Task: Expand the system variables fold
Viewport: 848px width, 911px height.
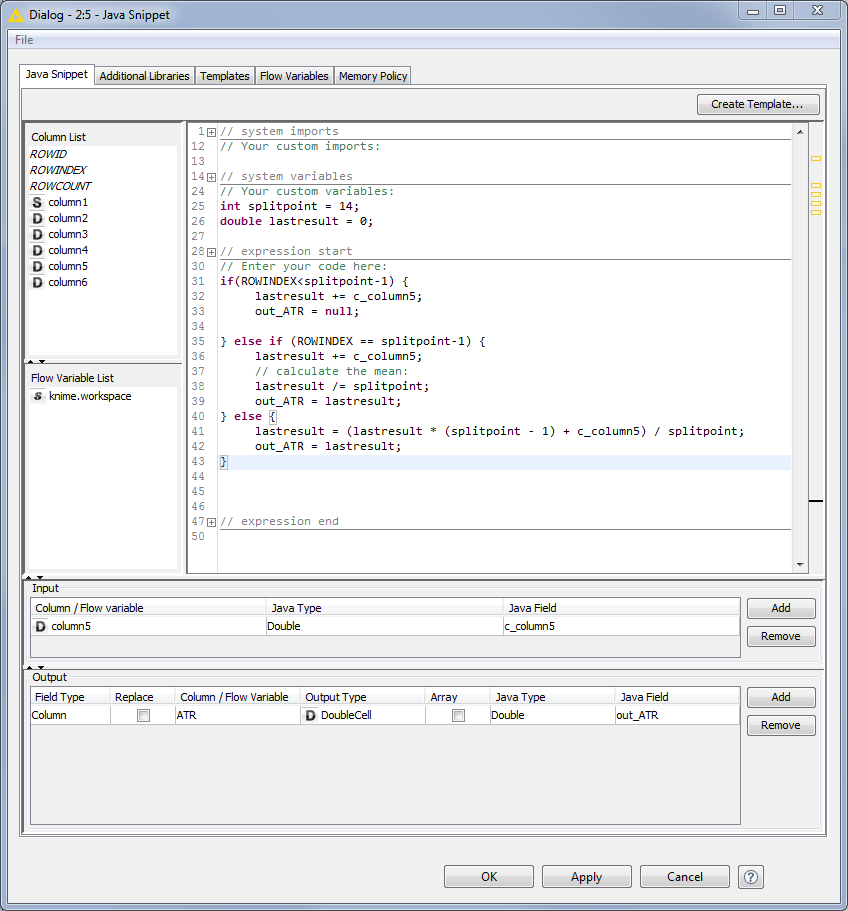Action: point(211,177)
